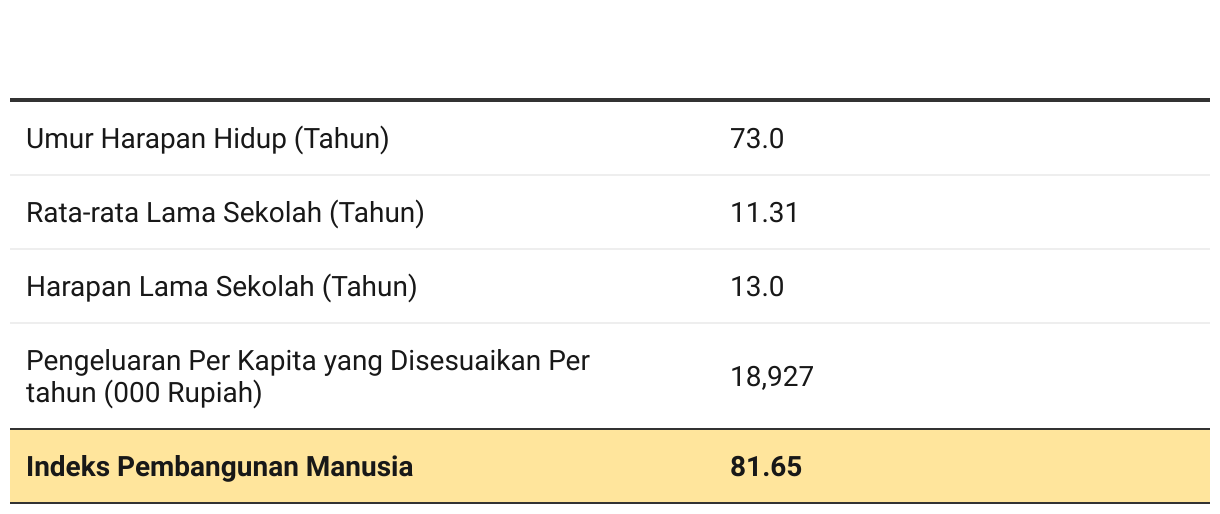Select the 13.0 value cell
This screenshot has height=514, width=1220.
pyautogui.click(x=757, y=287)
